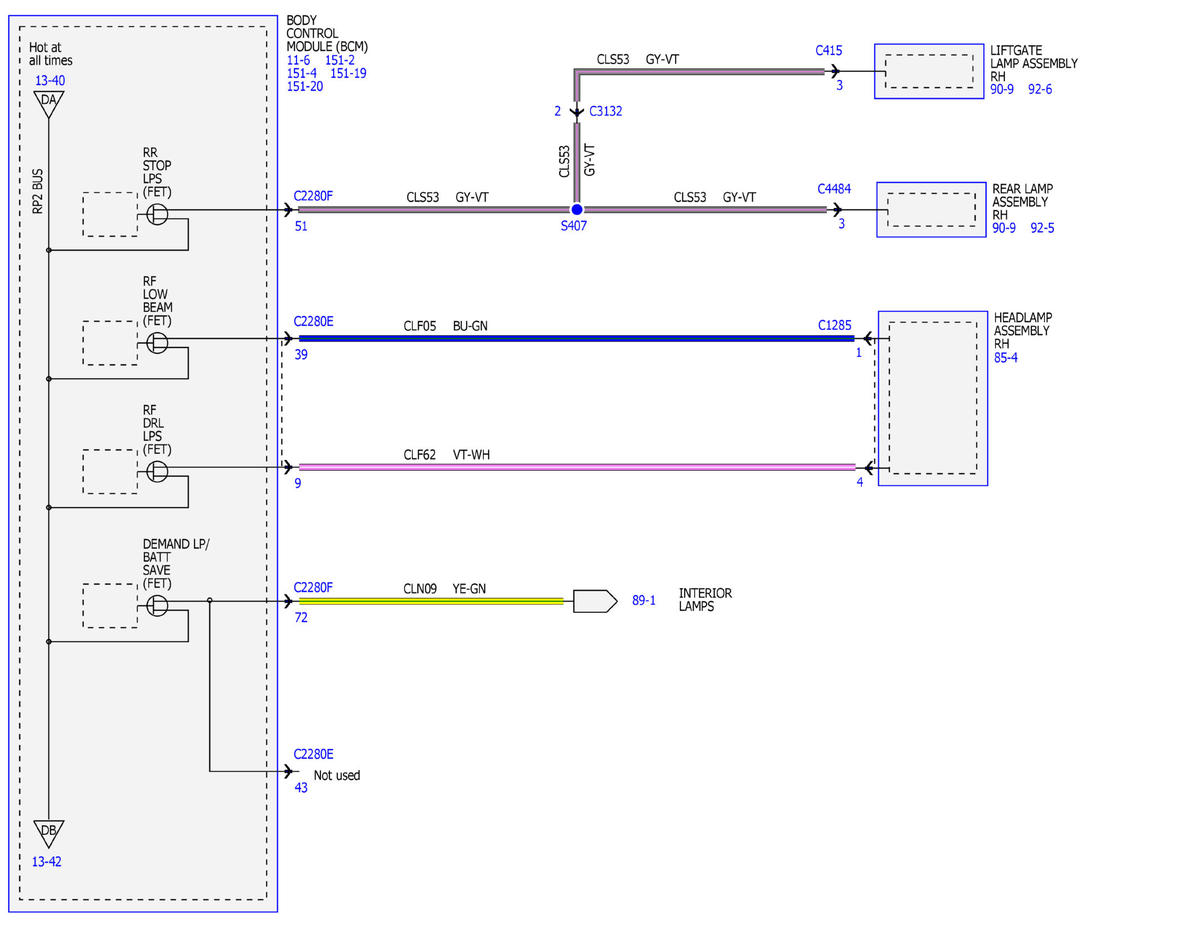
Task: Click the INTERIOR LAMPS label
Action: (x=705, y=600)
